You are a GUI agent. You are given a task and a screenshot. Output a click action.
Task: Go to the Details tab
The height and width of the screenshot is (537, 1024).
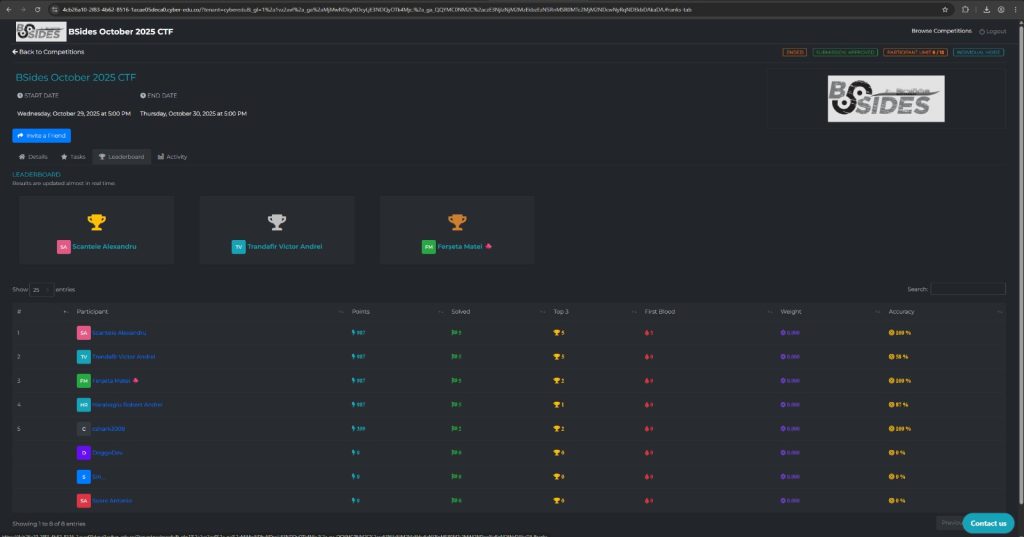pyautogui.click(x=33, y=157)
